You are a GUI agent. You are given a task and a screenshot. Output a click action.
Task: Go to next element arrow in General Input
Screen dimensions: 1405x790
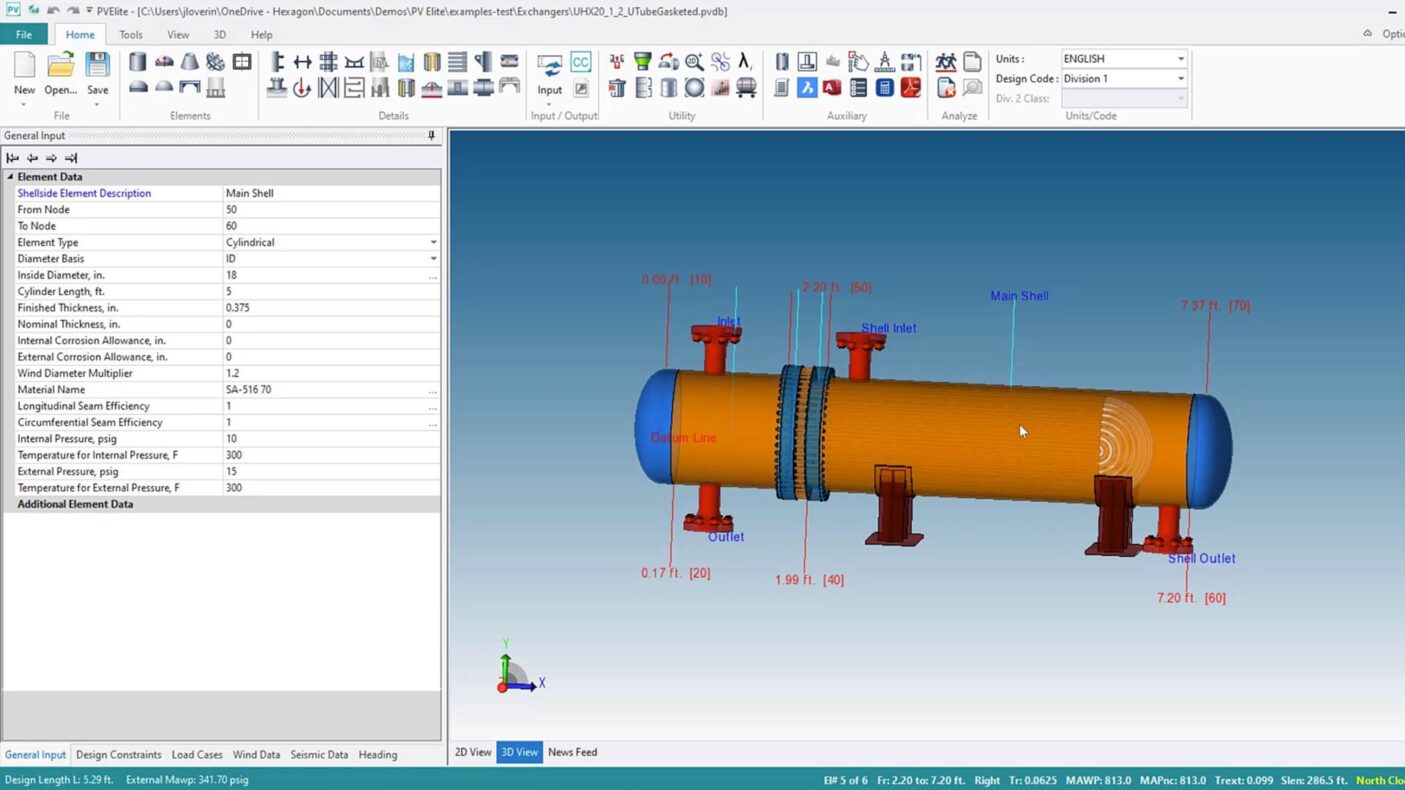click(51, 158)
